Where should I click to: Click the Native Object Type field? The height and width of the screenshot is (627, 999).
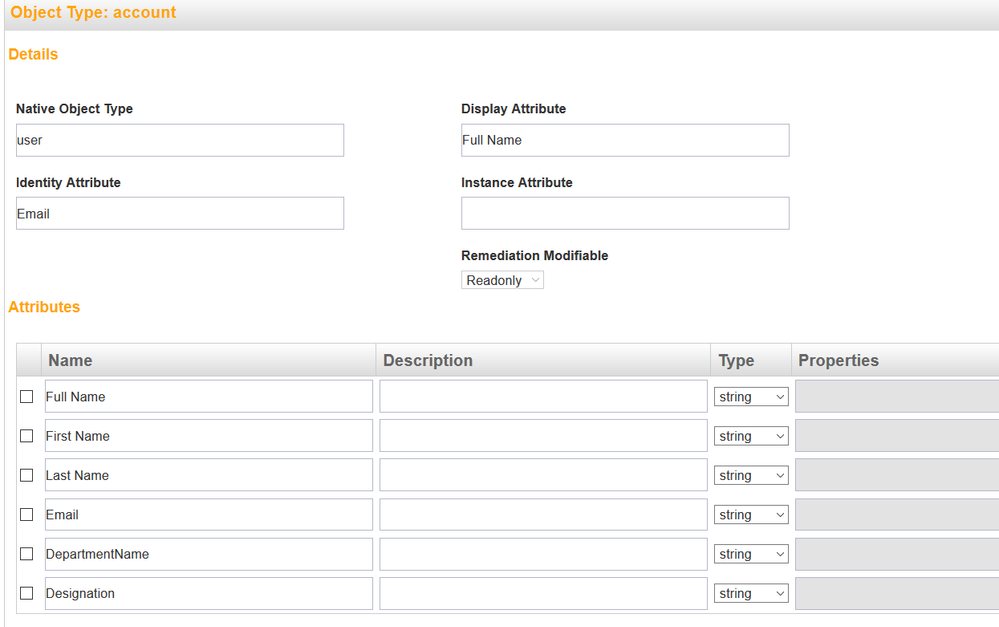click(x=180, y=140)
